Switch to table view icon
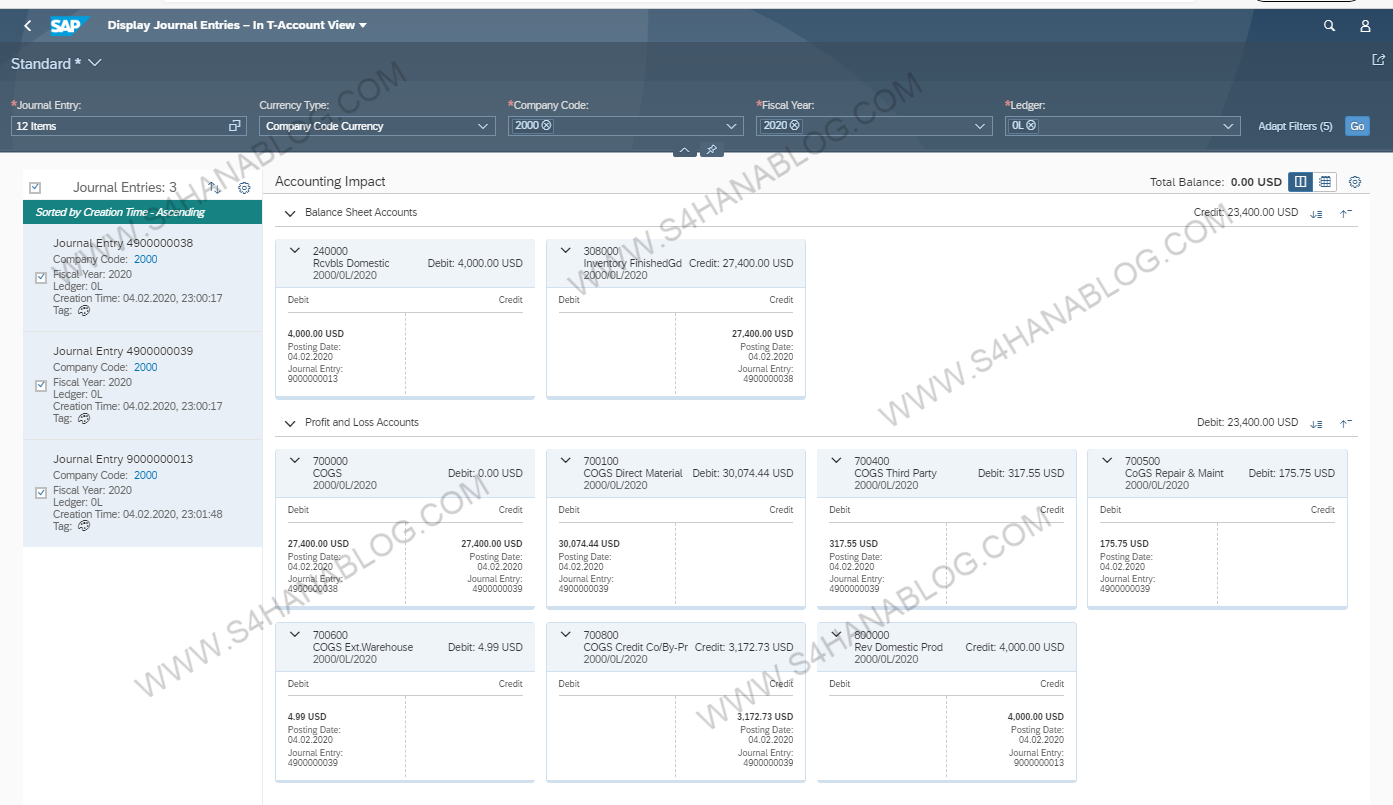 pos(1325,182)
